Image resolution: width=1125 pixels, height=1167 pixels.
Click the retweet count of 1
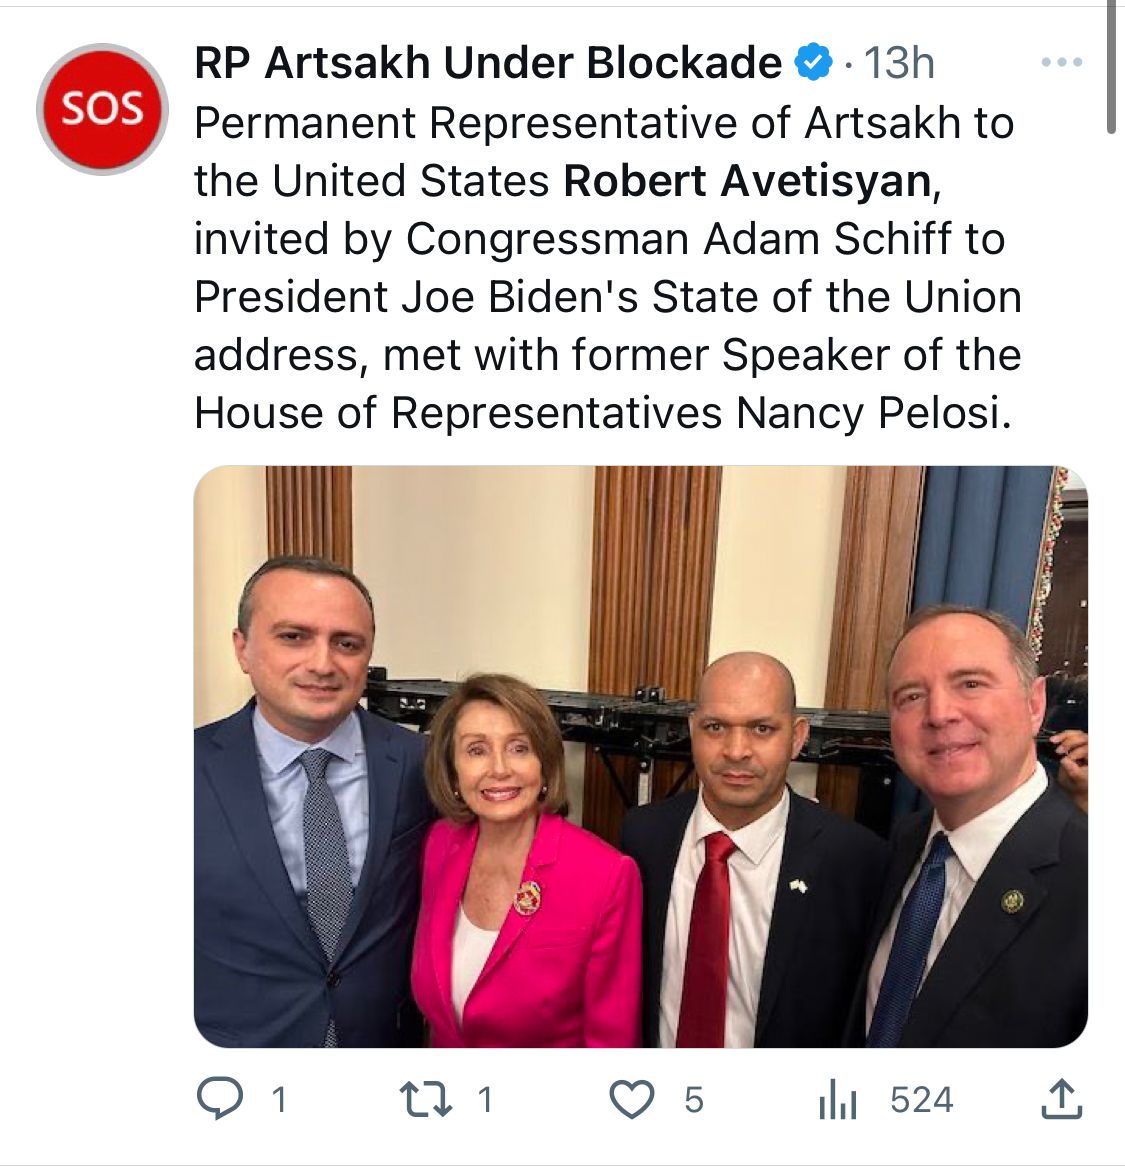coord(485,1100)
